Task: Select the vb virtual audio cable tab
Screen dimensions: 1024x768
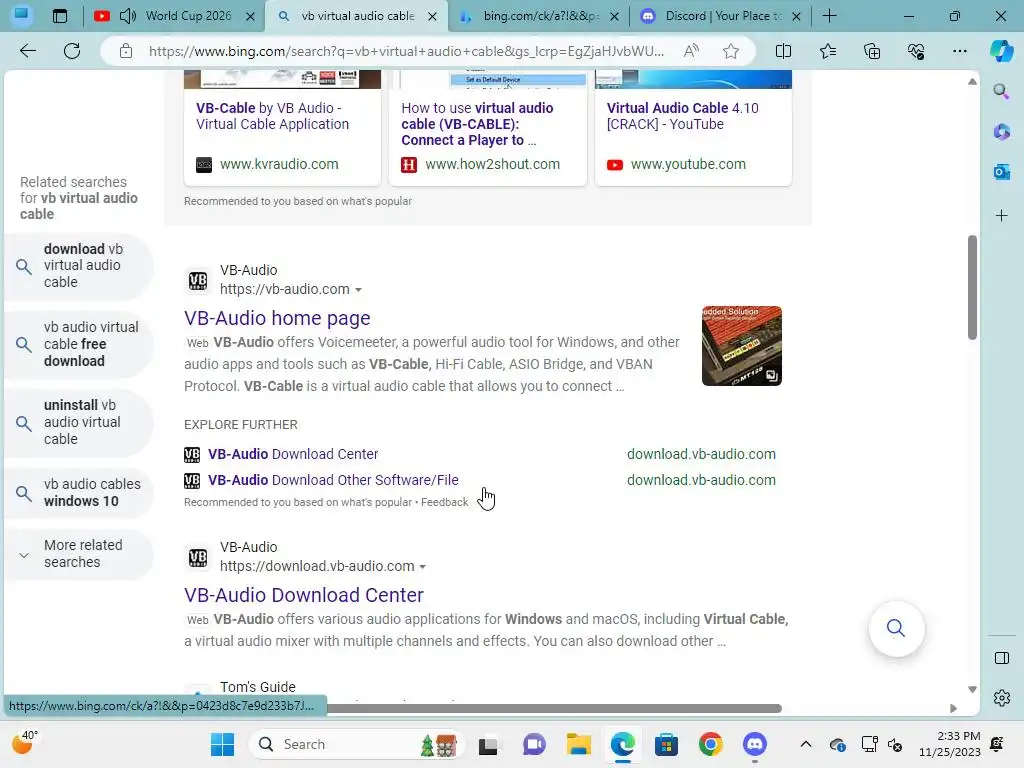Action: (357, 16)
